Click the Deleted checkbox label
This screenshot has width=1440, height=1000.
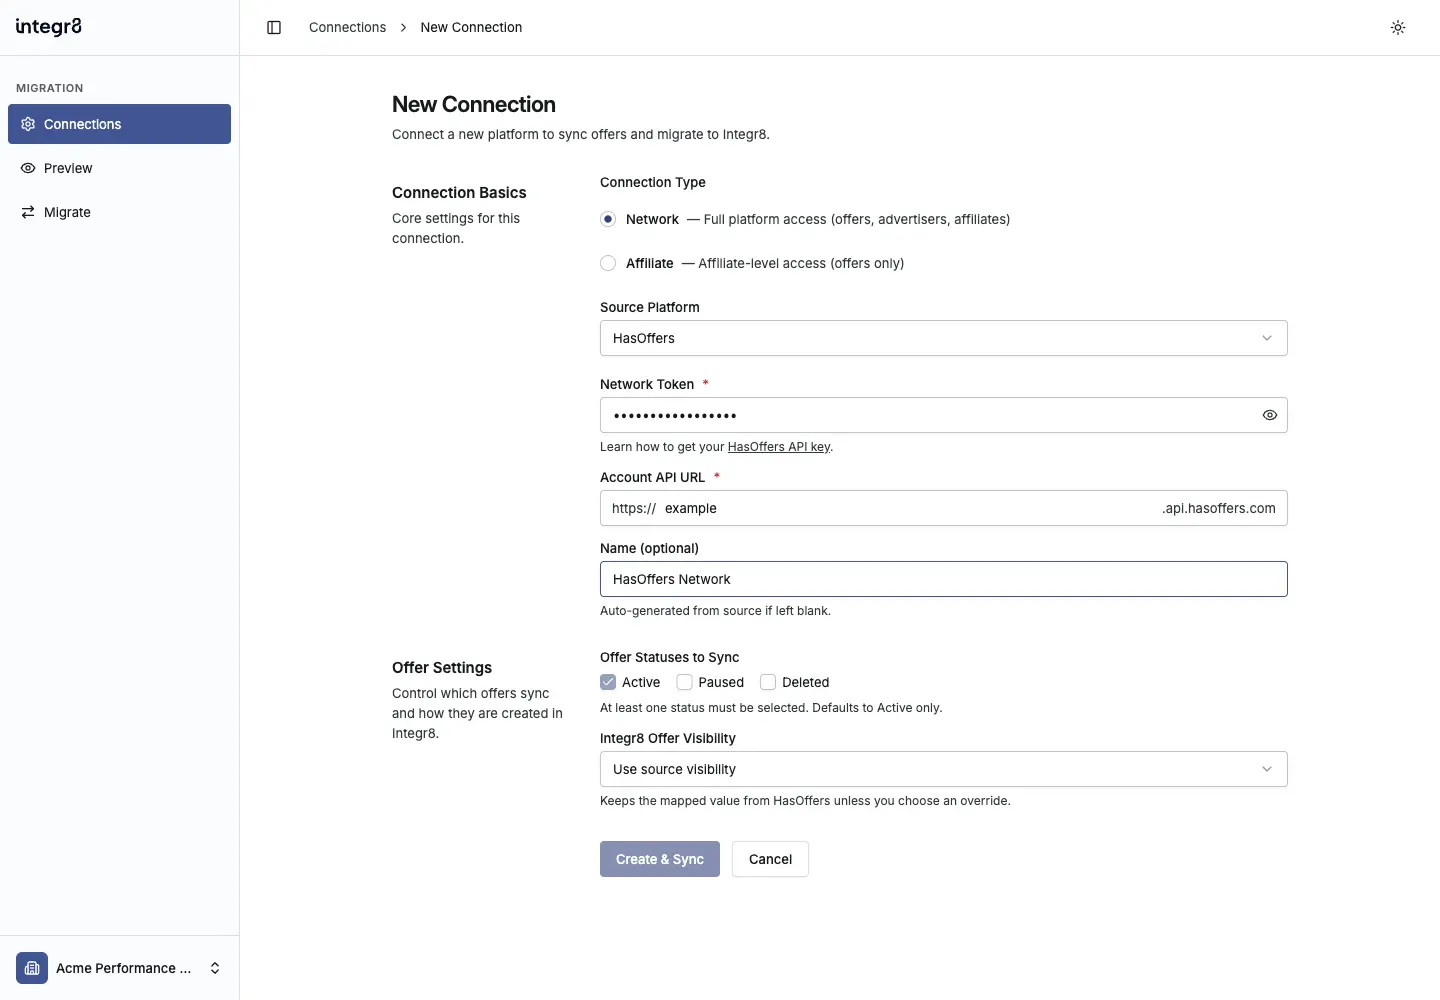point(805,682)
